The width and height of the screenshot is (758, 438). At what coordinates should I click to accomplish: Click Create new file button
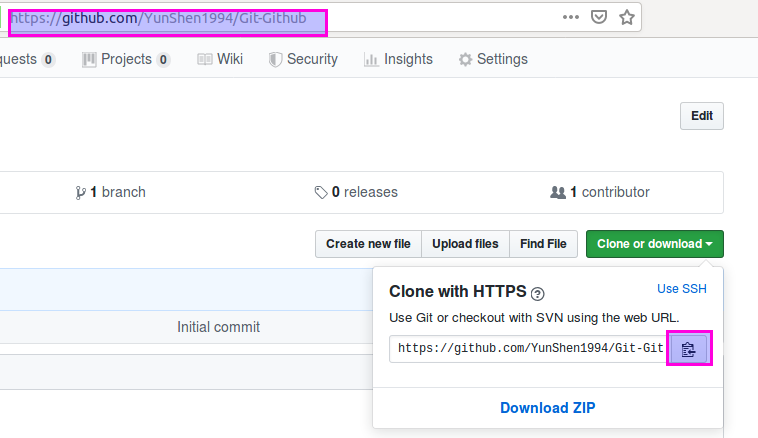tap(368, 244)
